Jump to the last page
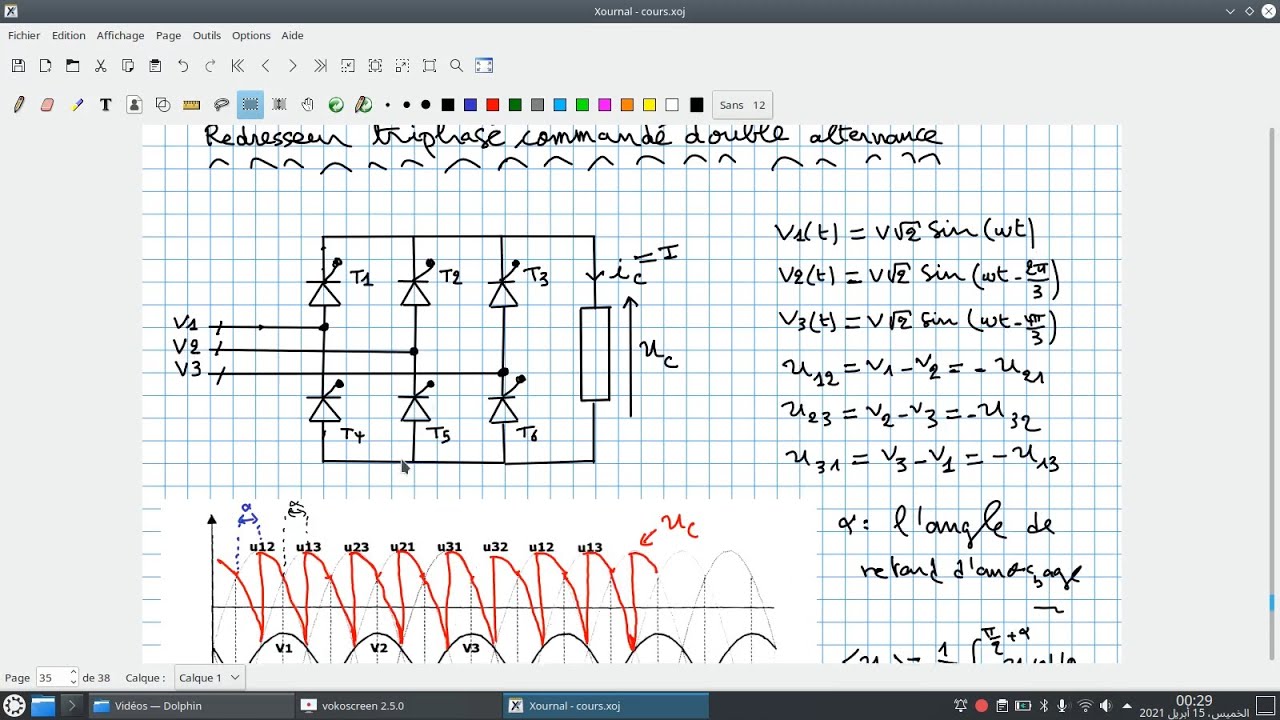Viewport: 1280px width, 720px height. click(x=320, y=66)
